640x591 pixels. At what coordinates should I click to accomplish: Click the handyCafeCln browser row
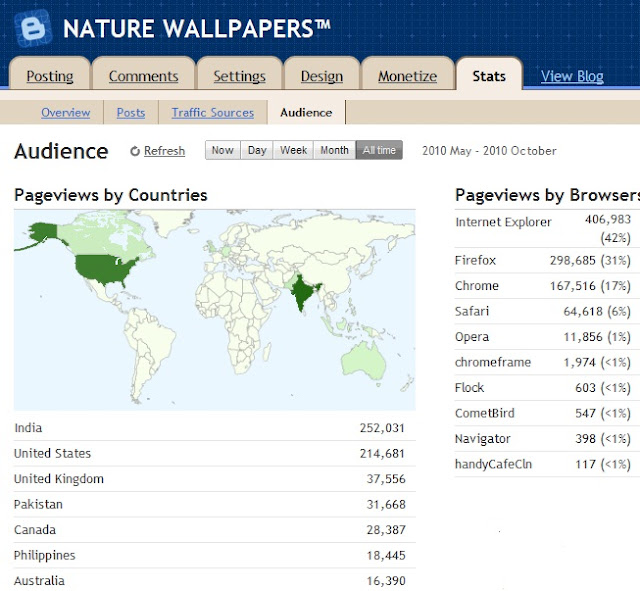(x=547, y=464)
